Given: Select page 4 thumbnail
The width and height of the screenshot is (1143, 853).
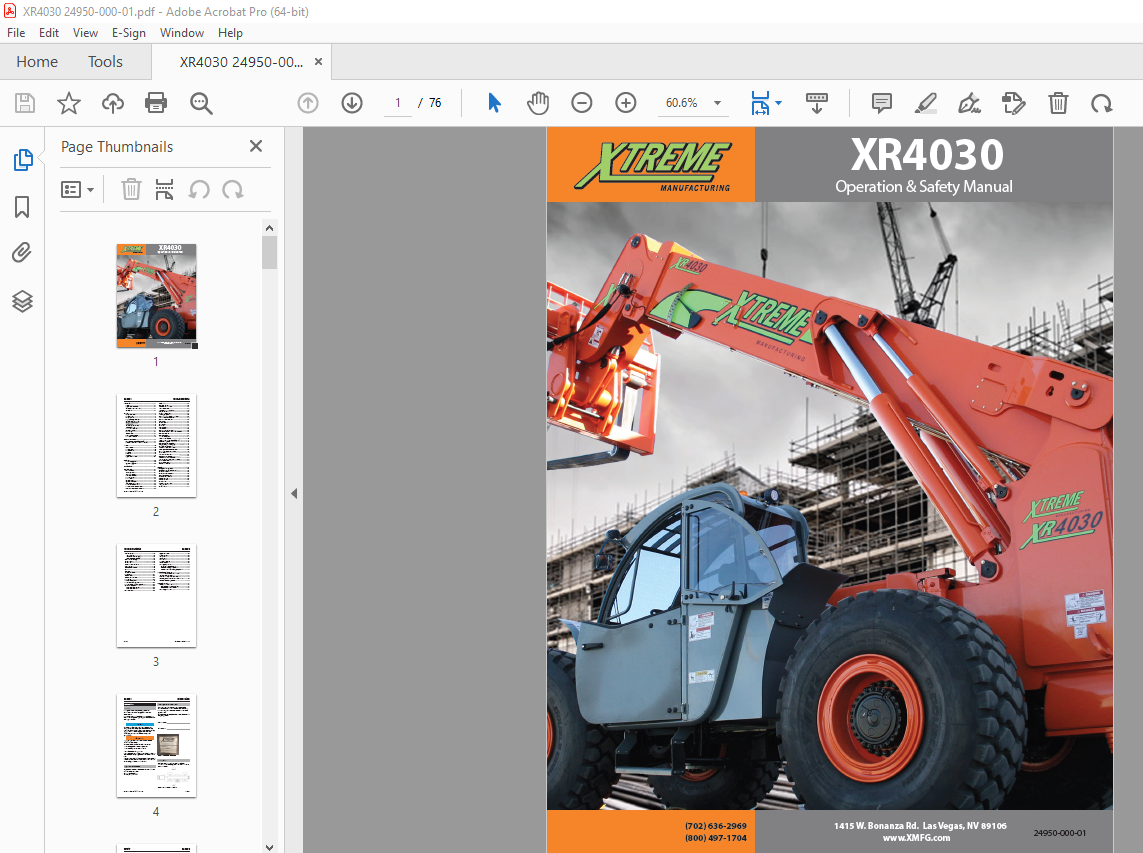Looking at the screenshot, I should click(x=156, y=746).
